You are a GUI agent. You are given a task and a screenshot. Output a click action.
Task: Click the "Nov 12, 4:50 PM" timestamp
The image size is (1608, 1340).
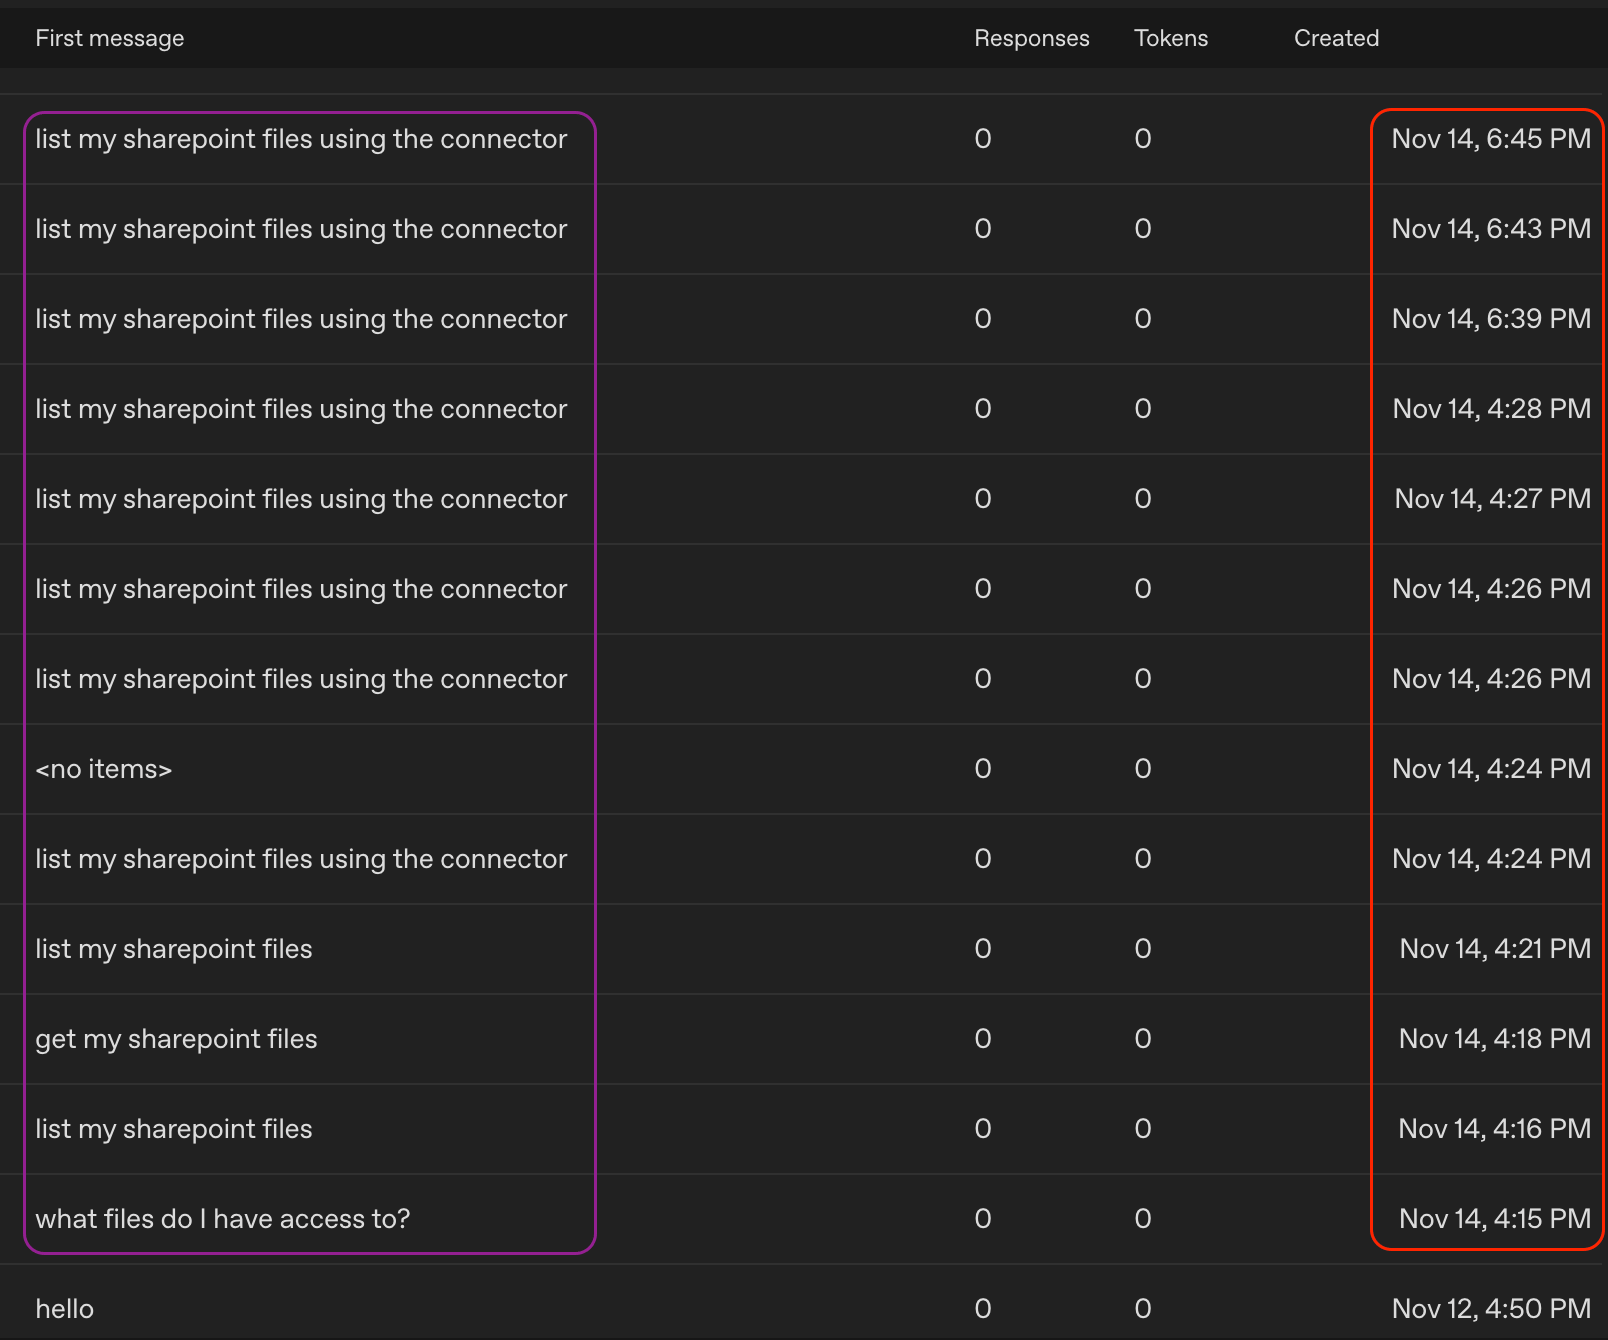1491,1309
